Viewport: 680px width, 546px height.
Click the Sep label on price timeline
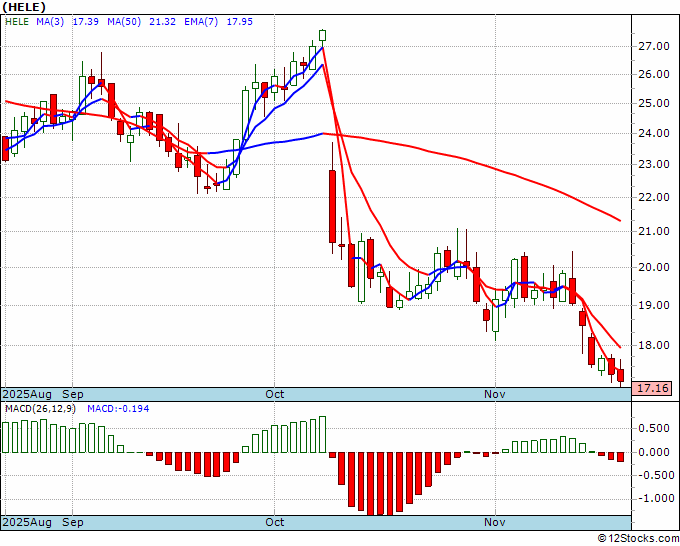pyautogui.click(x=72, y=394)
